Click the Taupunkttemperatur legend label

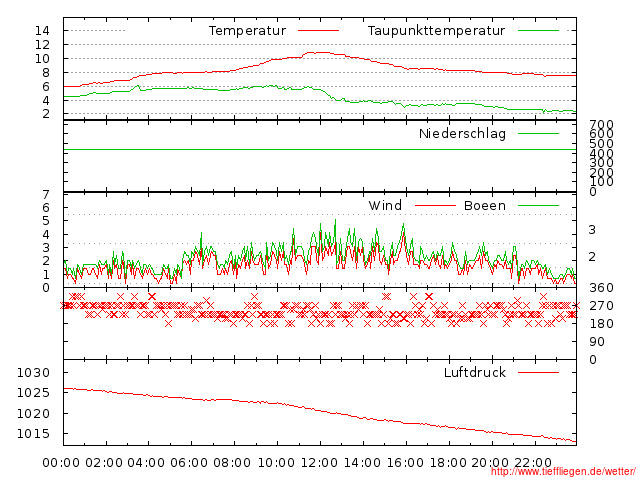click(x=436, y=31)
